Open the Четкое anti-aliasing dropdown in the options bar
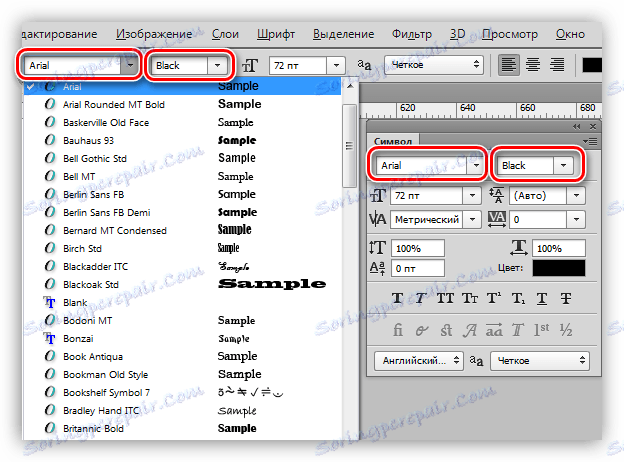Image resolution: width=624 pixels, height=462 pixels. click(434, 65)
